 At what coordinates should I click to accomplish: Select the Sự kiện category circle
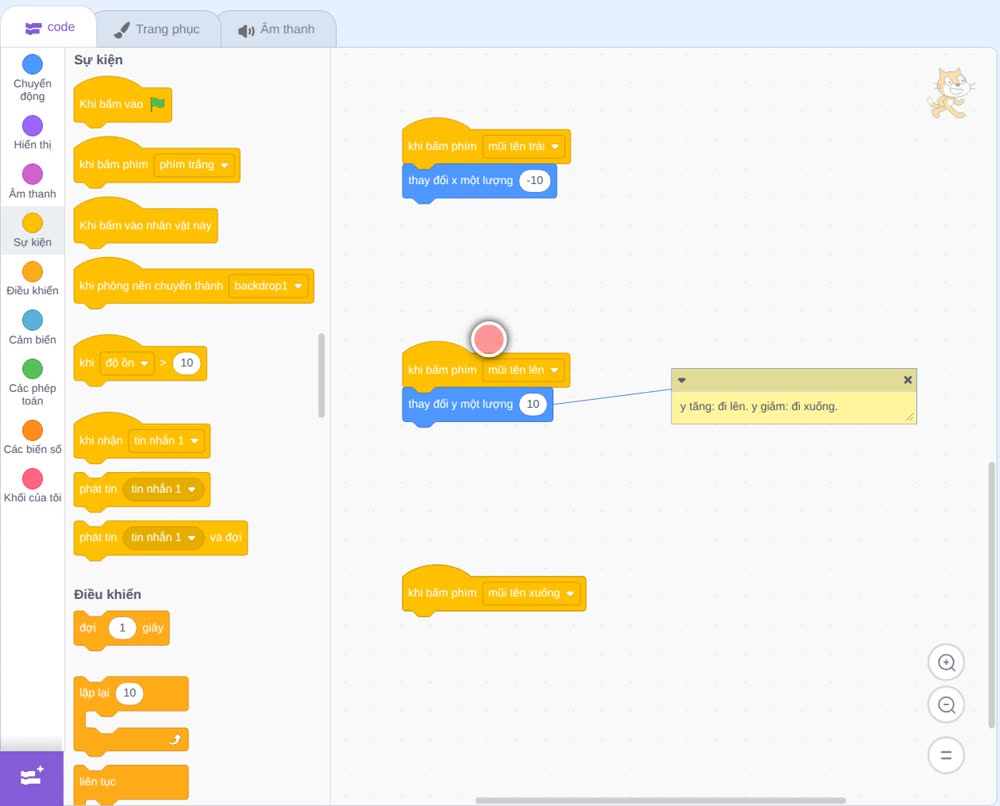point(33,223)
